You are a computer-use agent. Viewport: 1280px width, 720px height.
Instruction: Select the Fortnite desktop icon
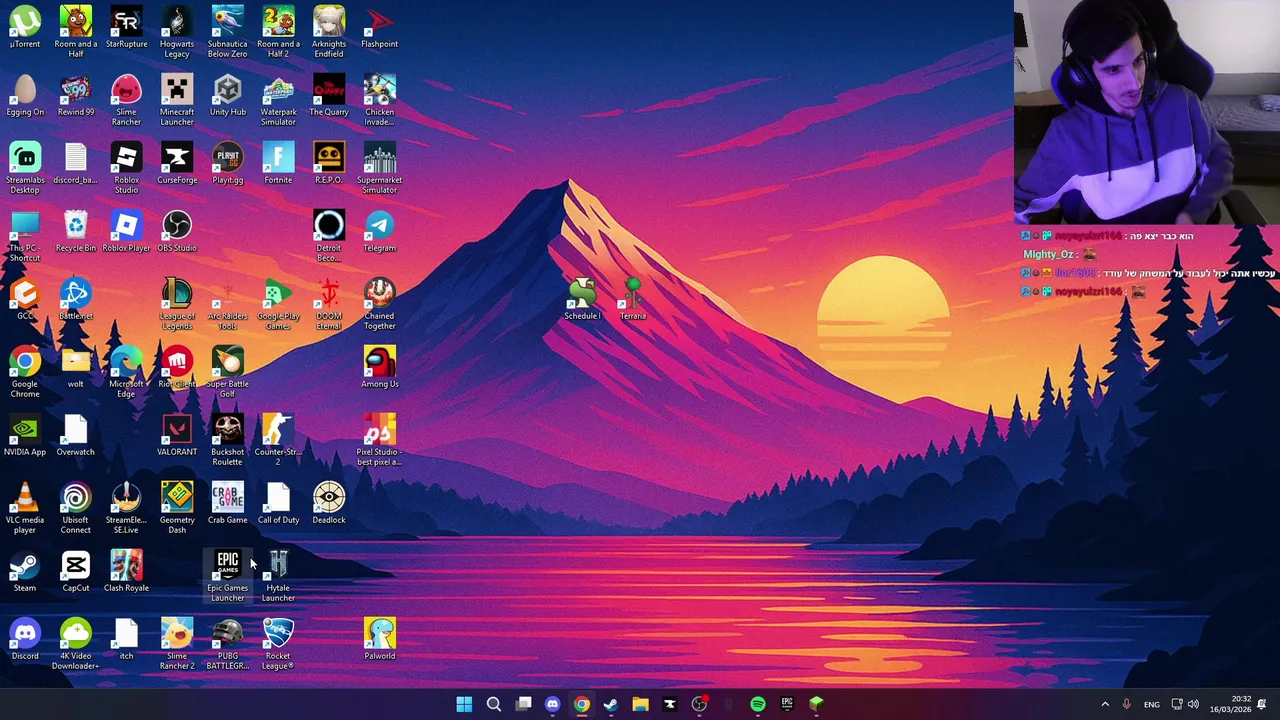click(278, 163)
